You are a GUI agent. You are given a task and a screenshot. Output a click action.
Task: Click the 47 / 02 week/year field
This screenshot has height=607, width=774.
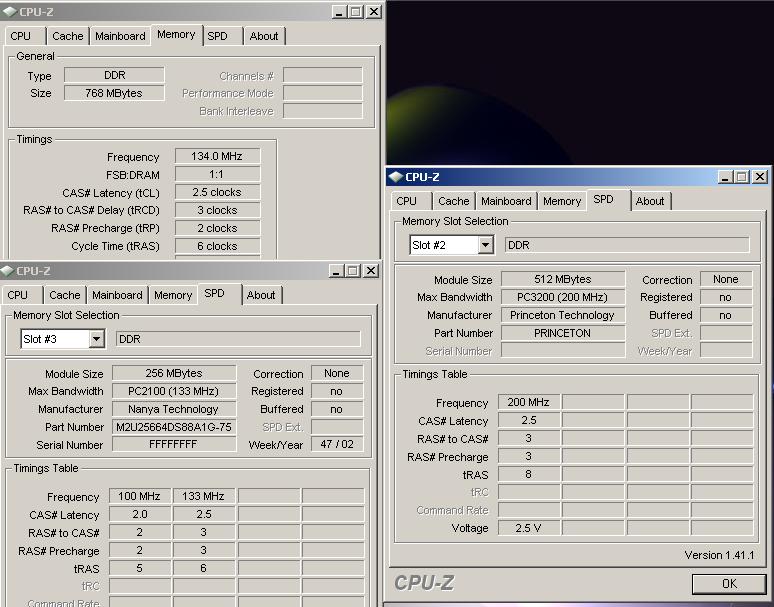(x=337, y=444)
